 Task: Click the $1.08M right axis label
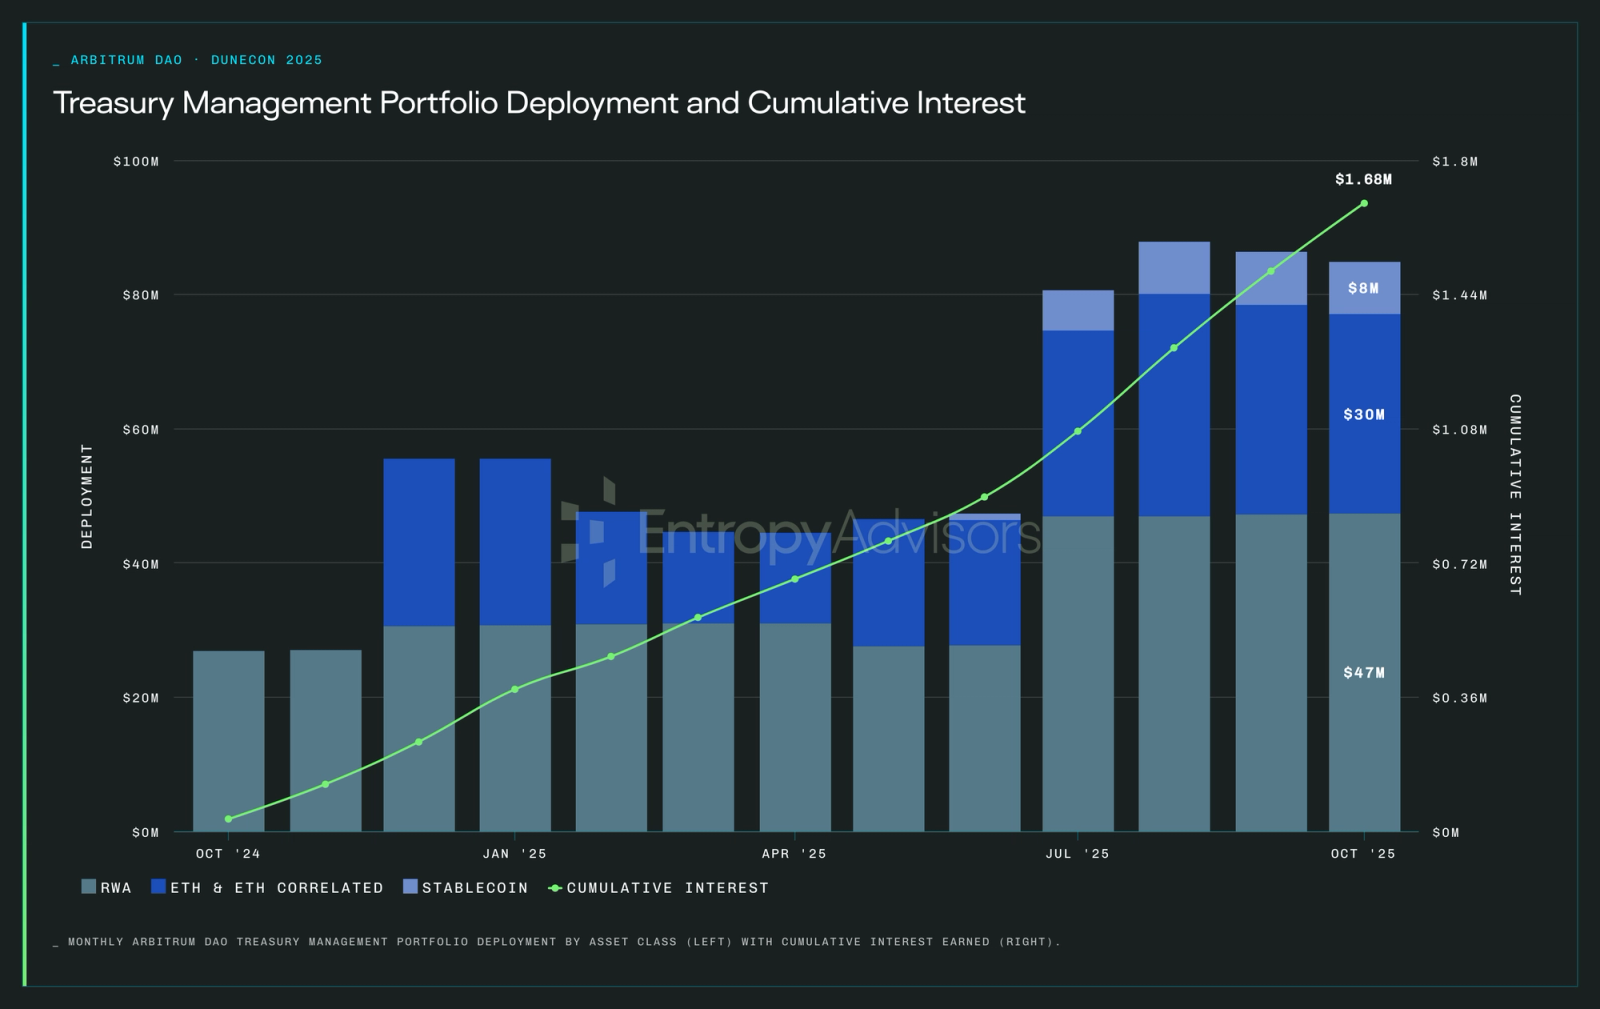[1460, 430]
